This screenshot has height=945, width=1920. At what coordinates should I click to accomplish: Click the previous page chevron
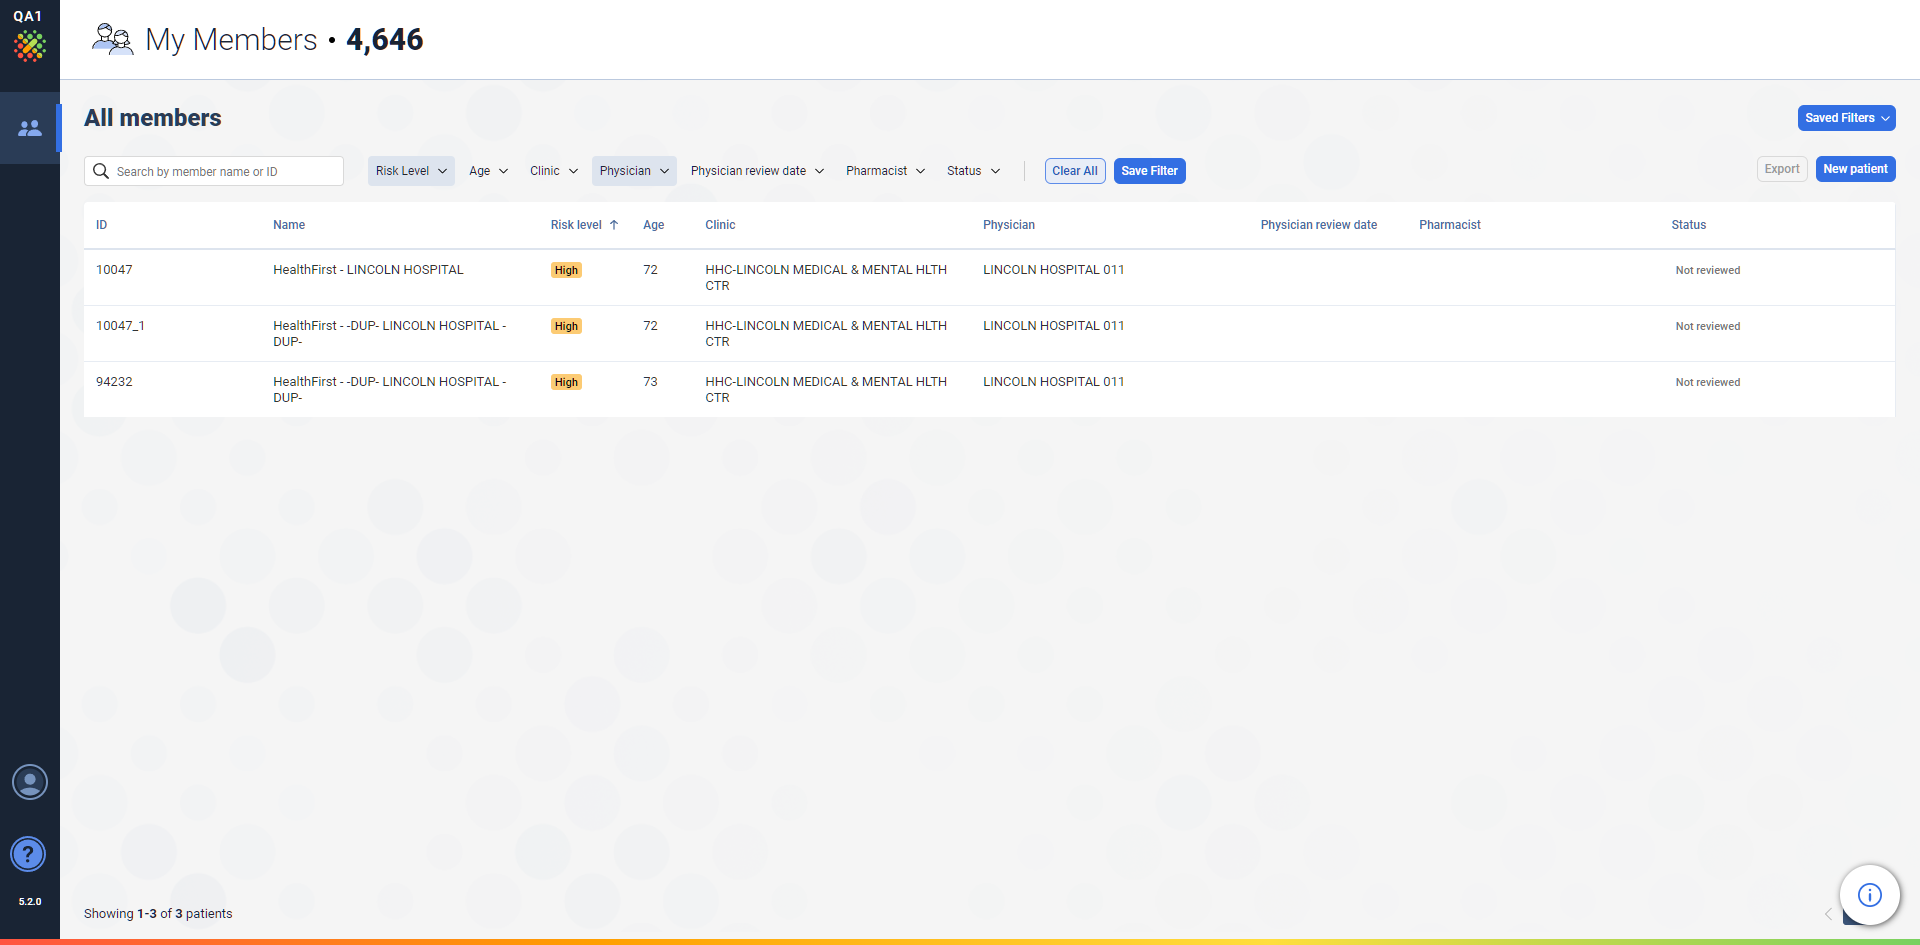[x=1828, y=914]
